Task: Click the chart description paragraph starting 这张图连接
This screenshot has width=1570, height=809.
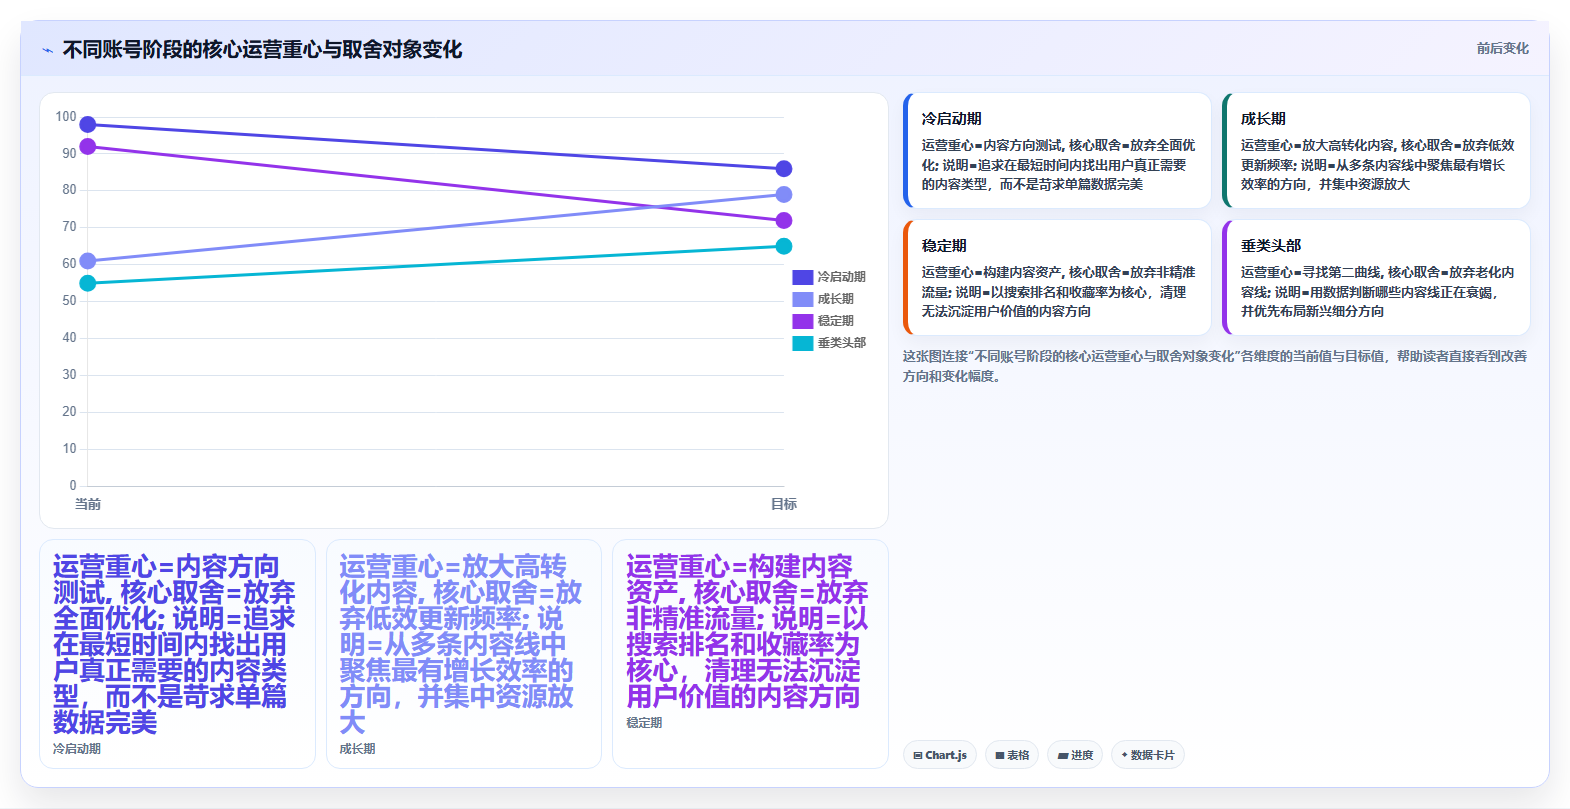Action: tap(1215, 366)
